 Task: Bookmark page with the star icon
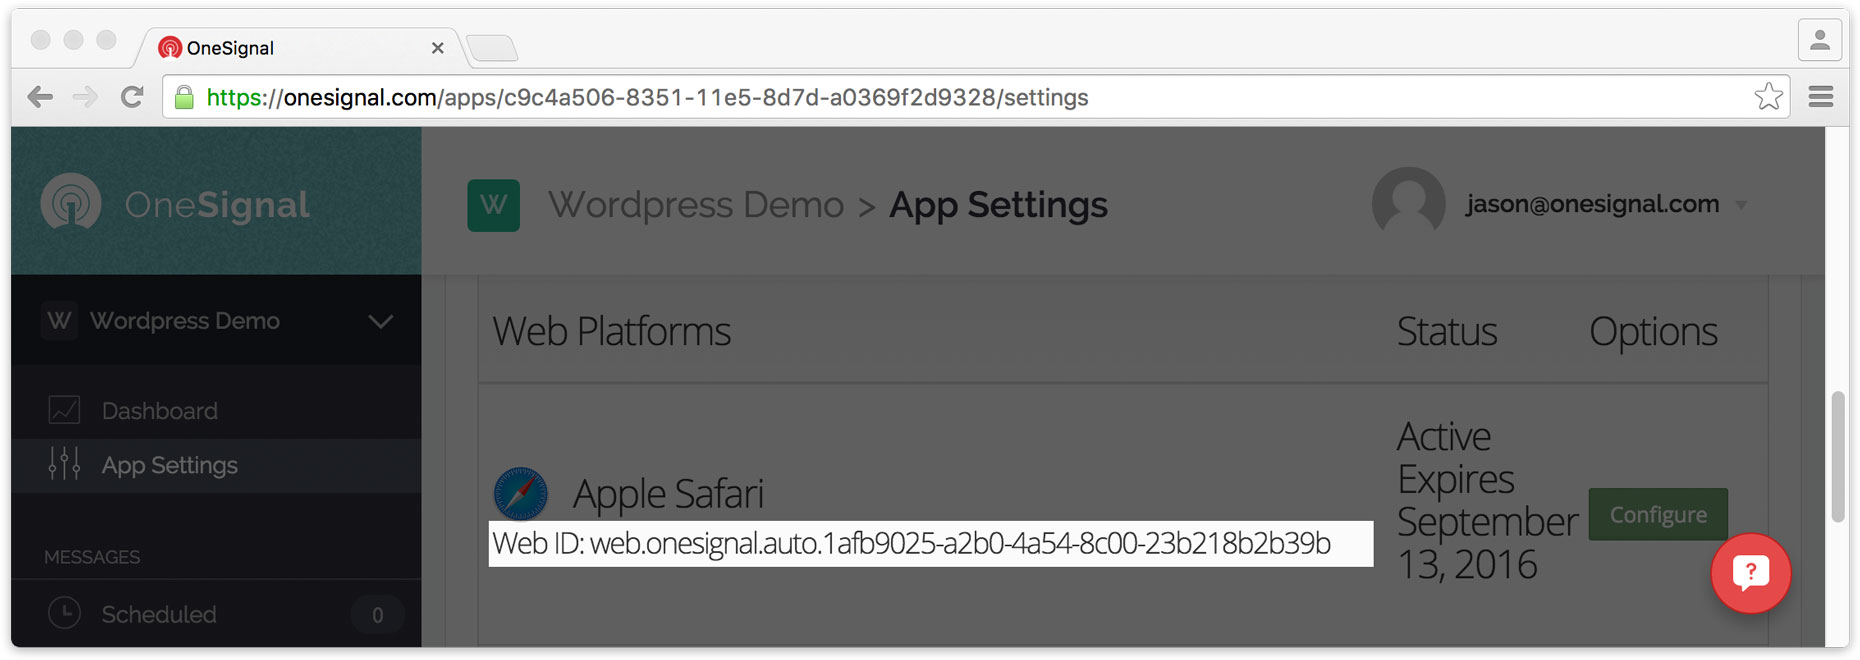pos(1768,97)
